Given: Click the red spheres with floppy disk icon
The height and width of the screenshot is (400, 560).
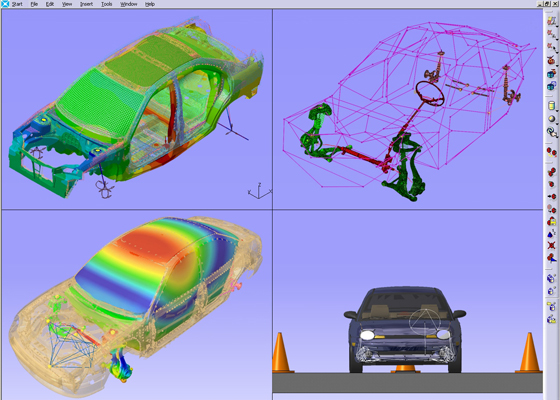Looking at the screenshot, I should coord(551,221).
